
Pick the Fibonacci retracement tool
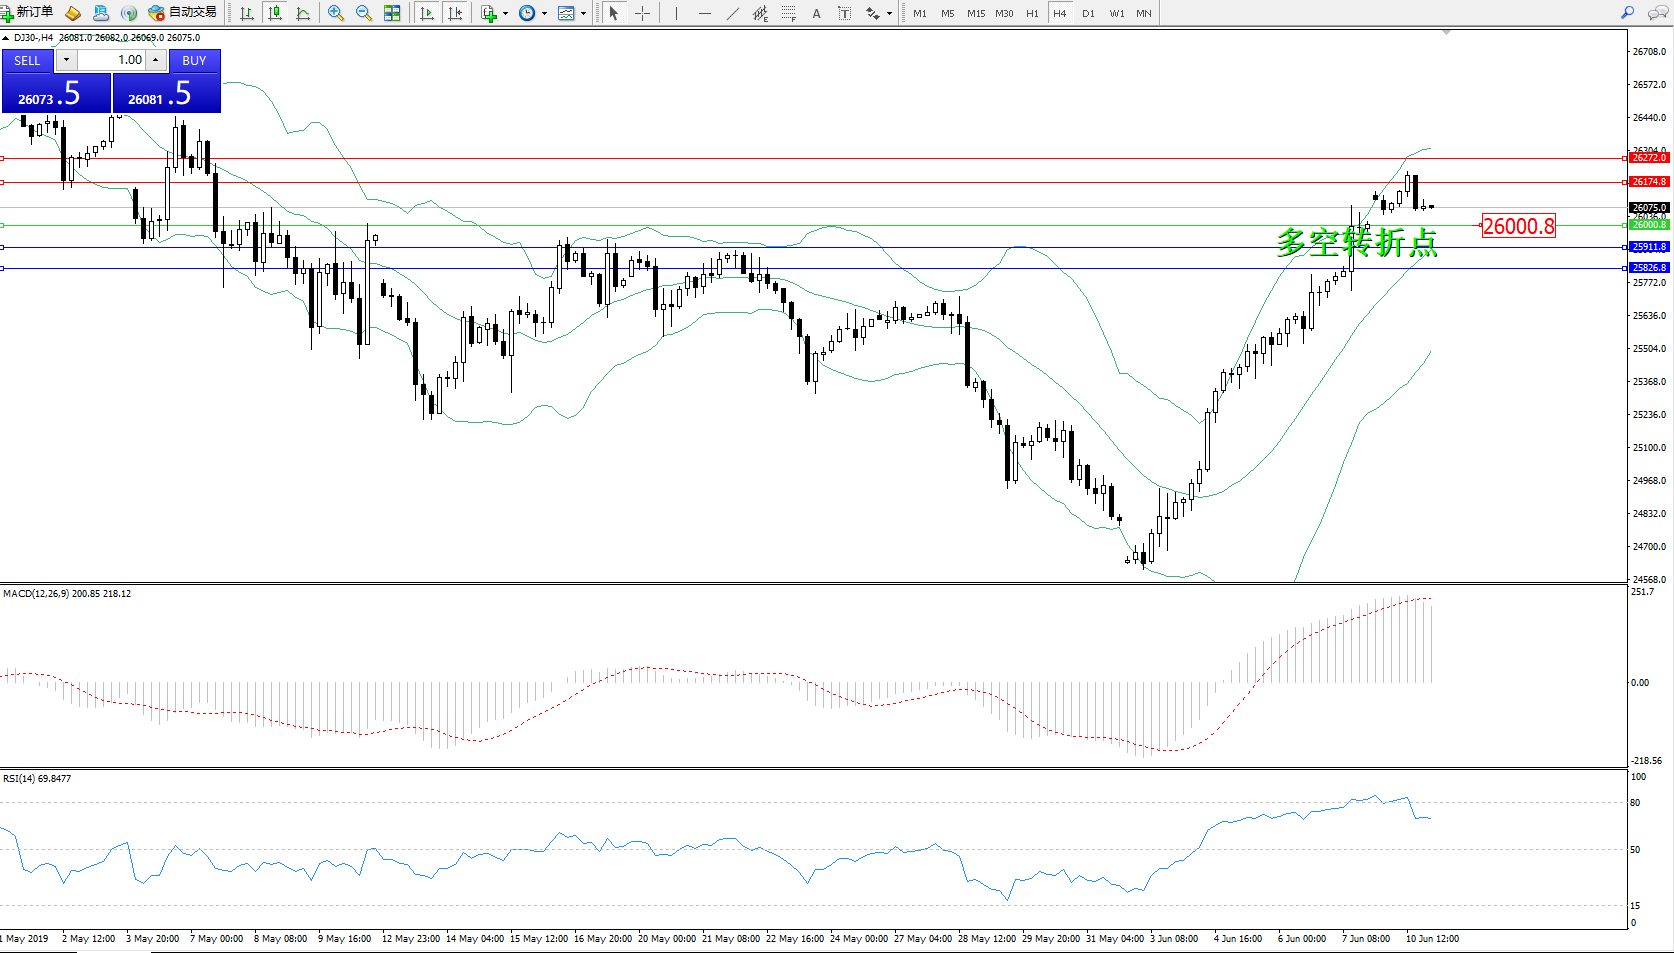[x=789, y=13]
